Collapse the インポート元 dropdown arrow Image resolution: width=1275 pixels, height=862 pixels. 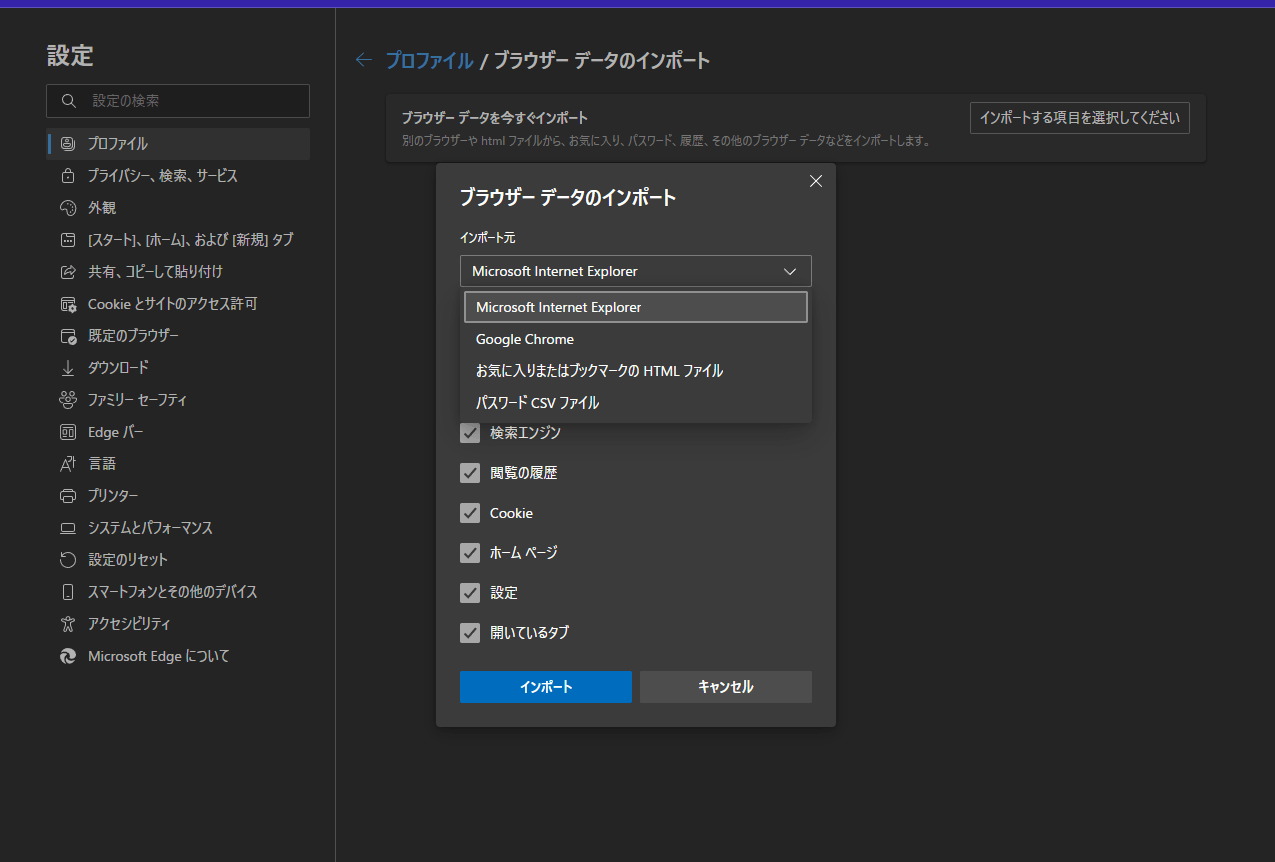pyautogui.click(x=790, y=272)
